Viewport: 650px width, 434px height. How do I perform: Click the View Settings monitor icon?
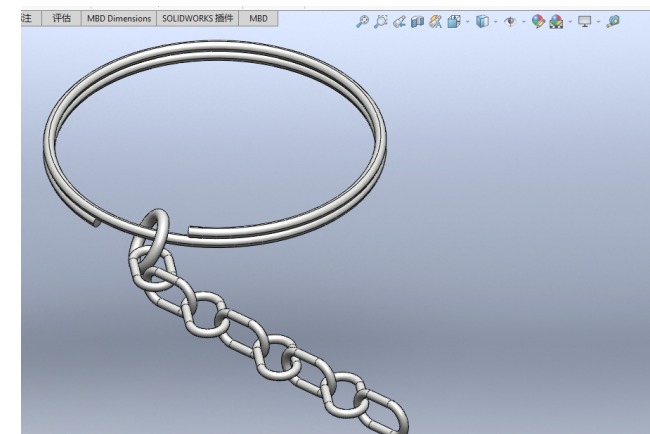click(585, 21)
